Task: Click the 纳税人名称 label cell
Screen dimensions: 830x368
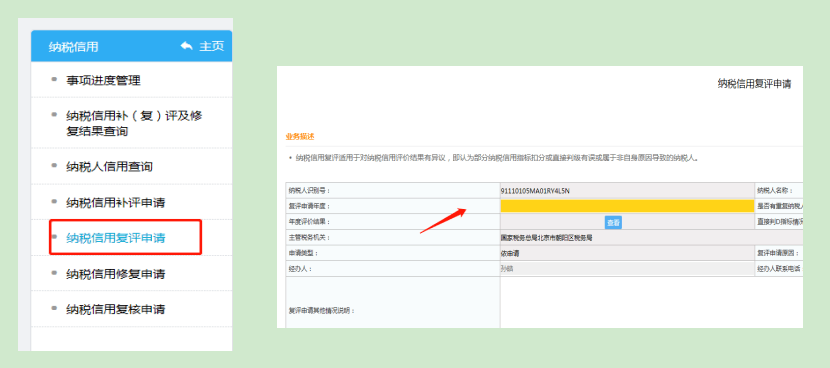Action: tap(779, 191)
